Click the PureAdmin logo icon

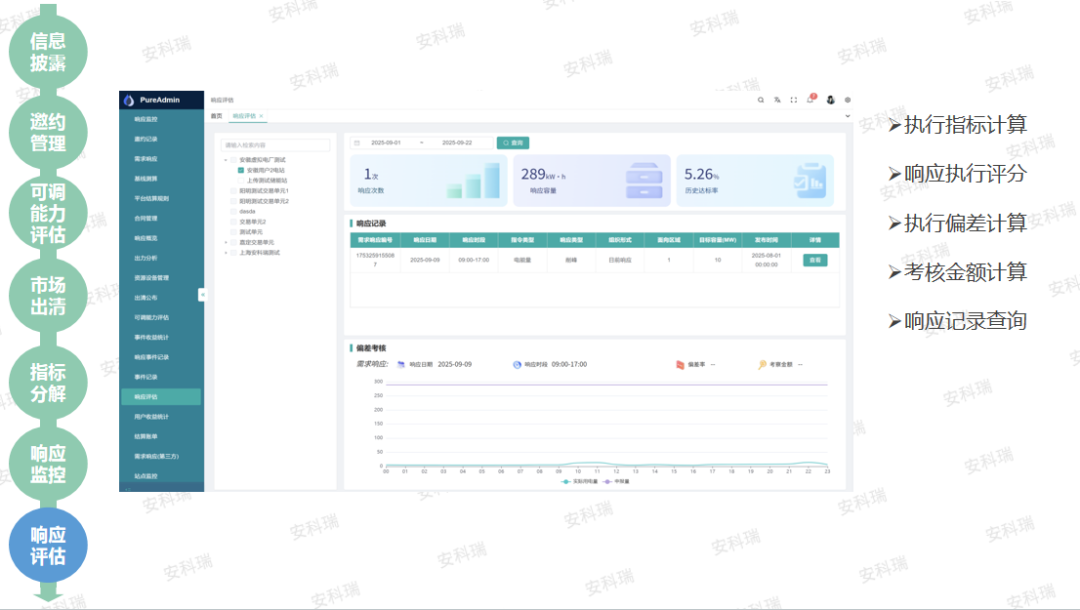(x=129, y=100)
